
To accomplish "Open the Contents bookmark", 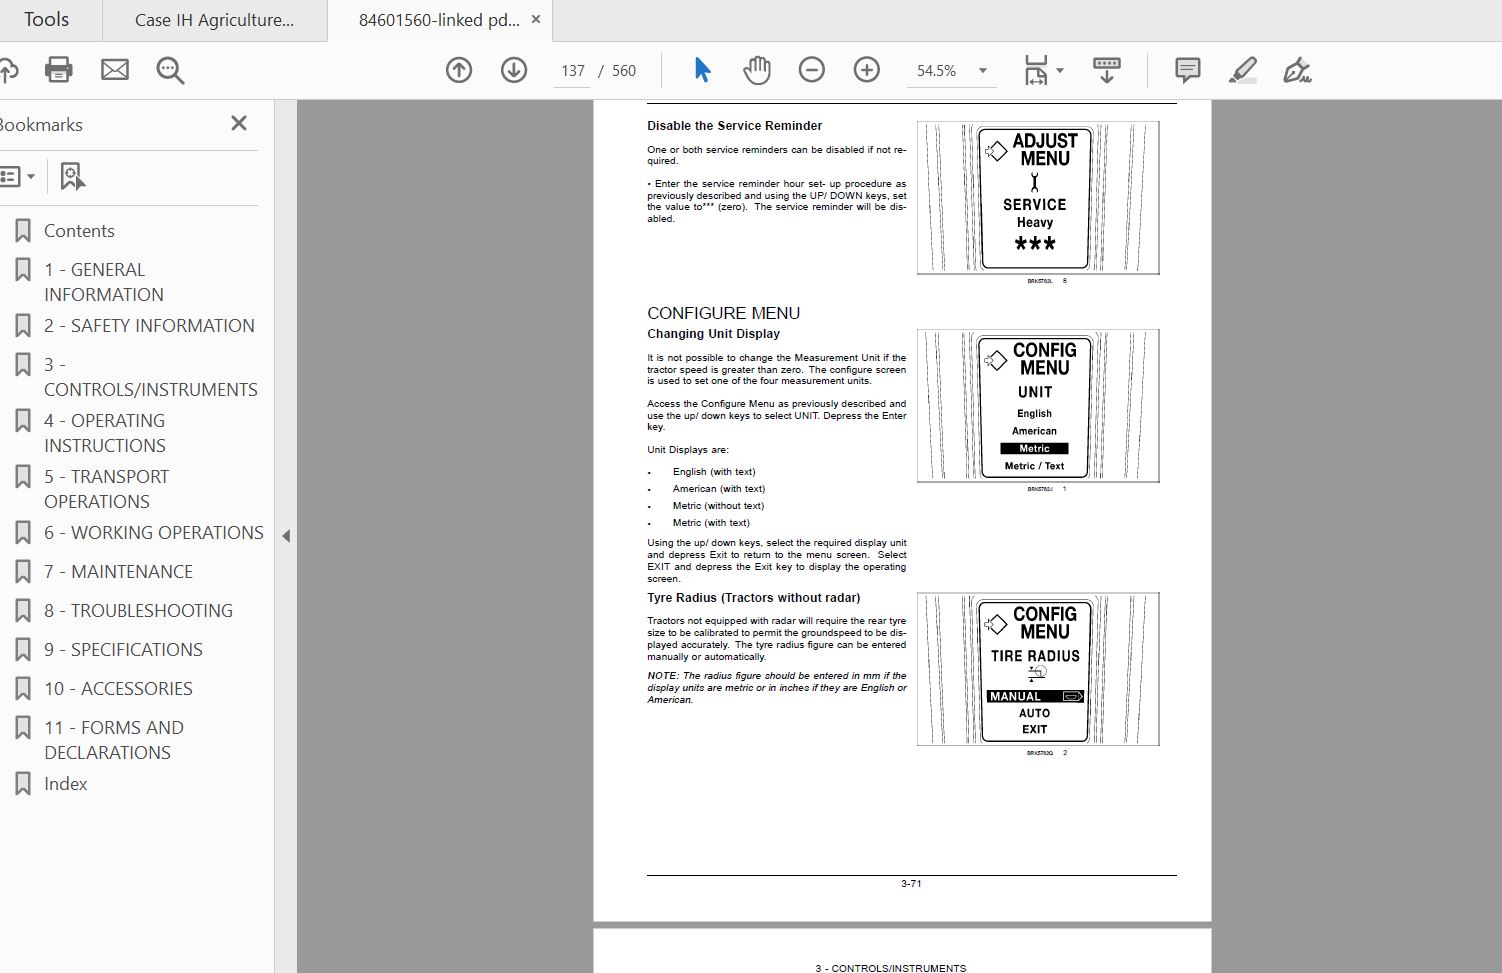I will pyautogui.click(x=79, y=231).
